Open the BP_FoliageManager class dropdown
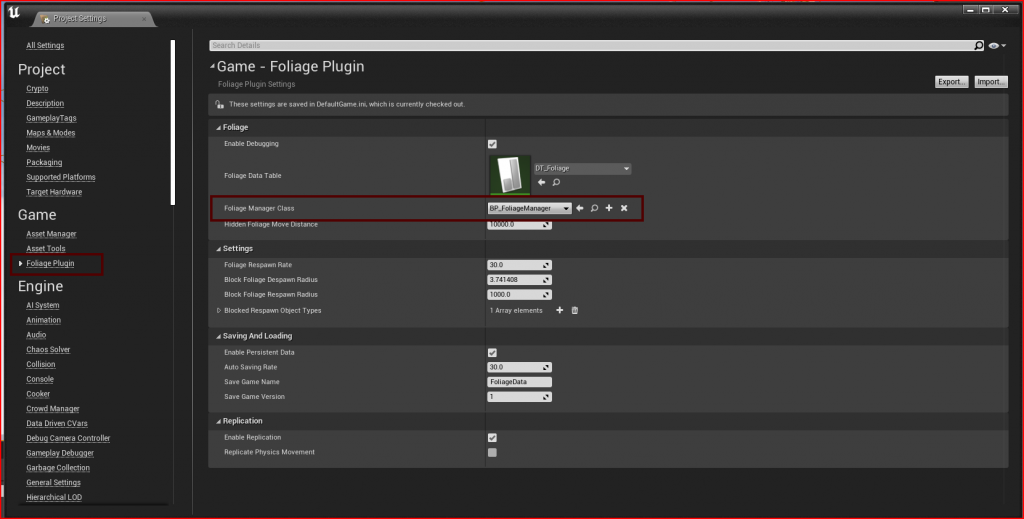The image size is (1024, 519). (530, 208)
